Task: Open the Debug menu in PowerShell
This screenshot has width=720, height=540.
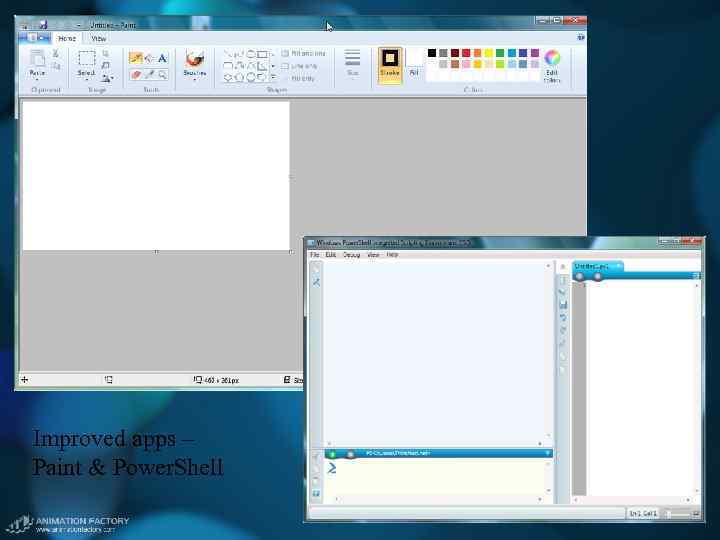Action: point(351,254)
